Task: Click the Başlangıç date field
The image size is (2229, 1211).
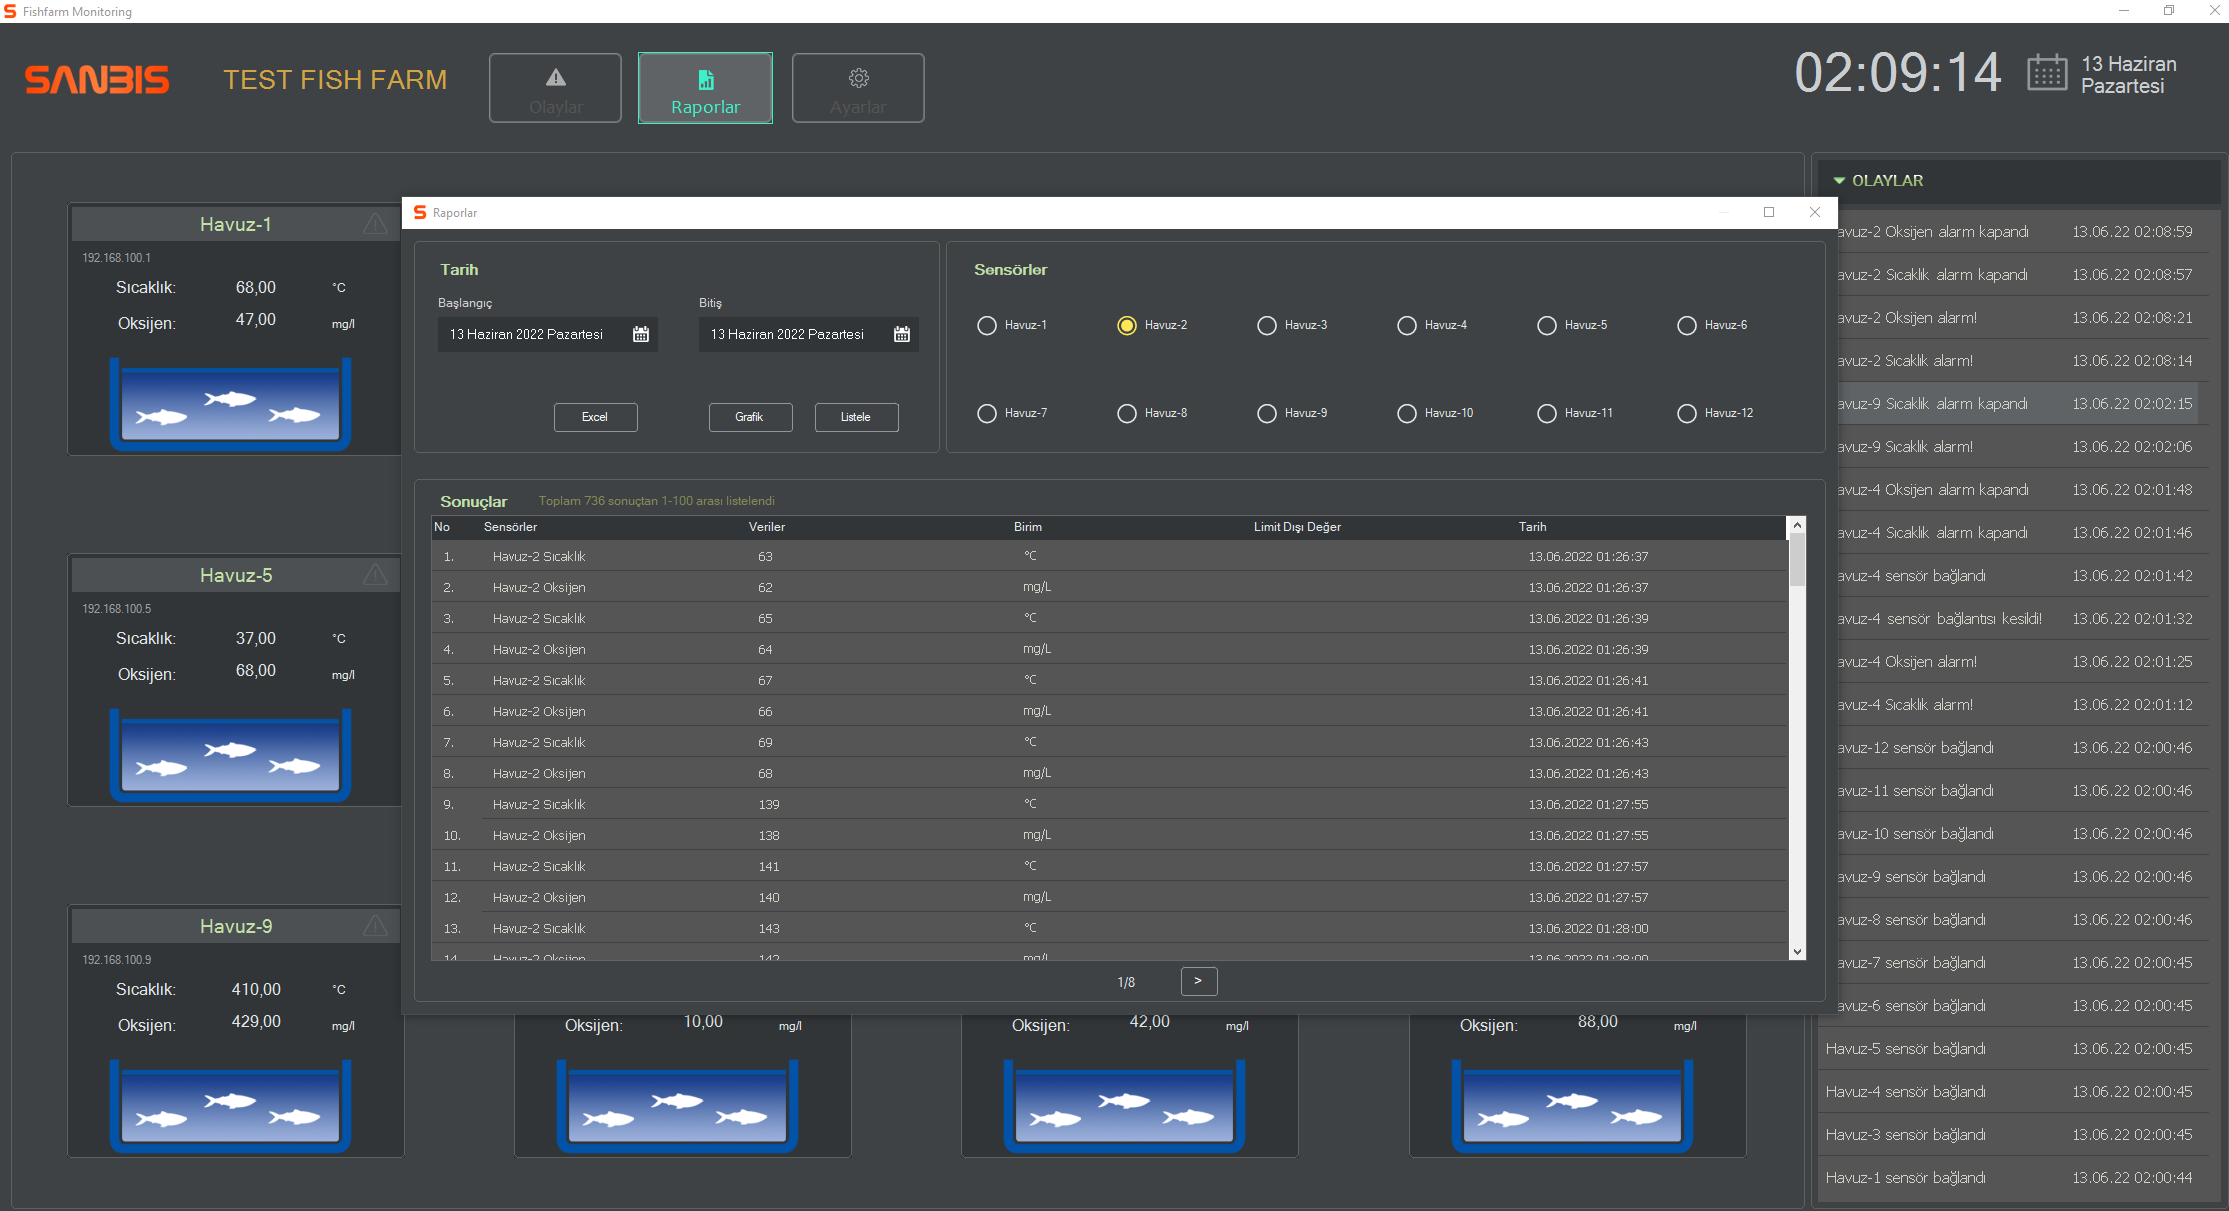Action: (547, 334)
